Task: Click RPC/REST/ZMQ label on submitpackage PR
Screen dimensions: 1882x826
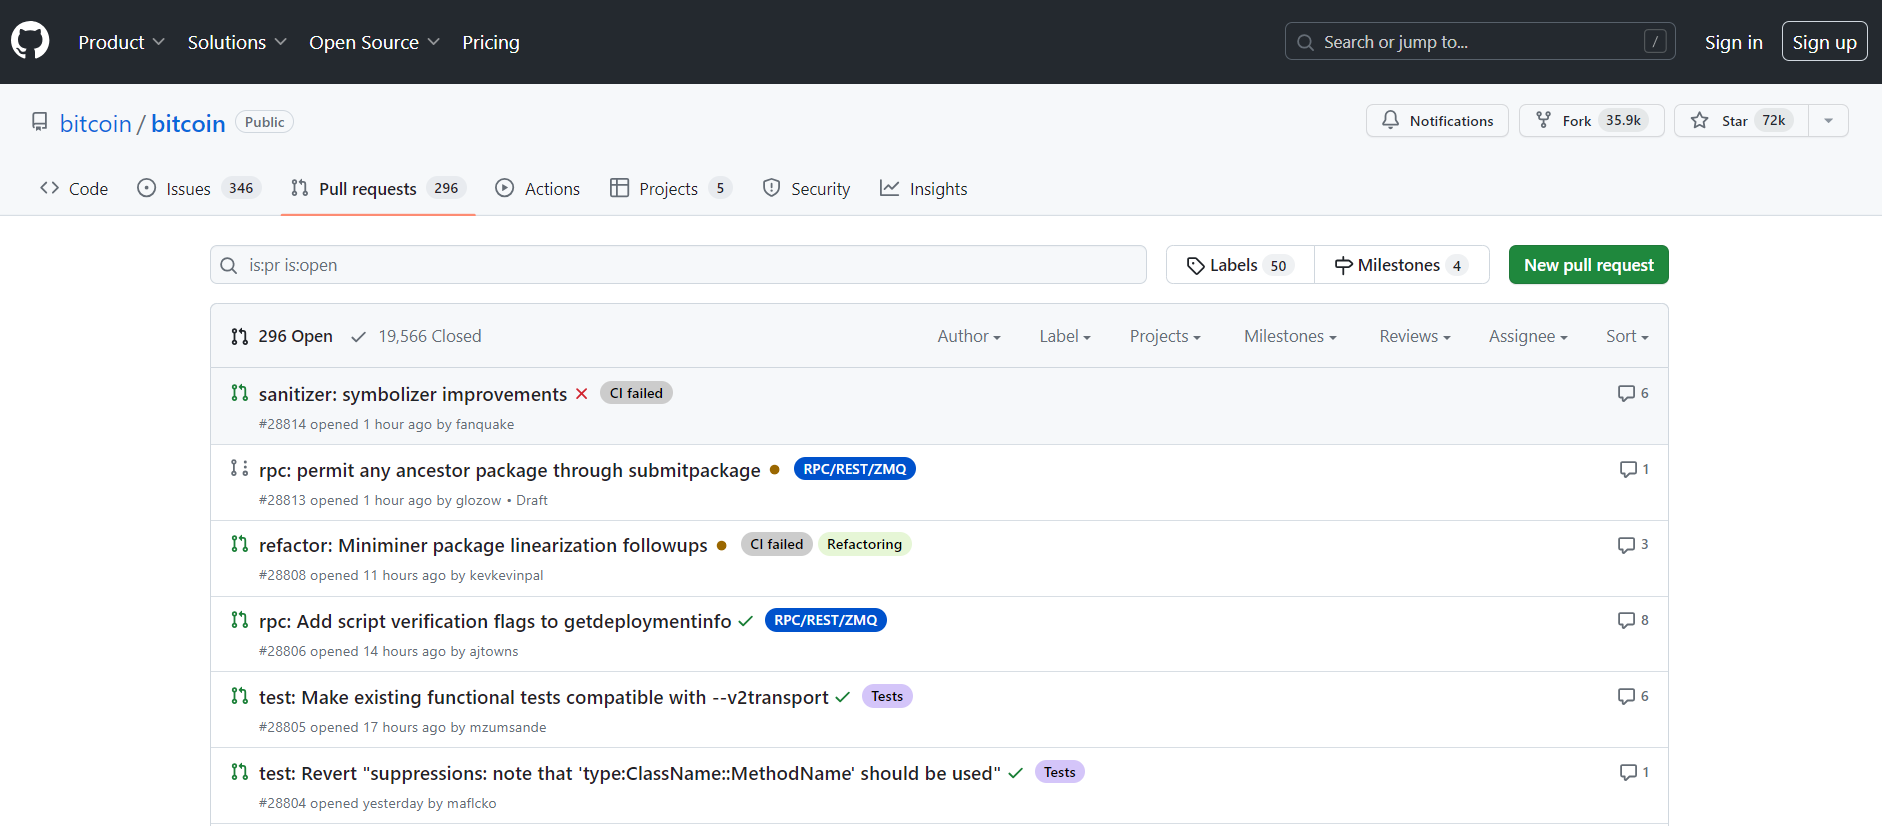Action: click(855, 469)
